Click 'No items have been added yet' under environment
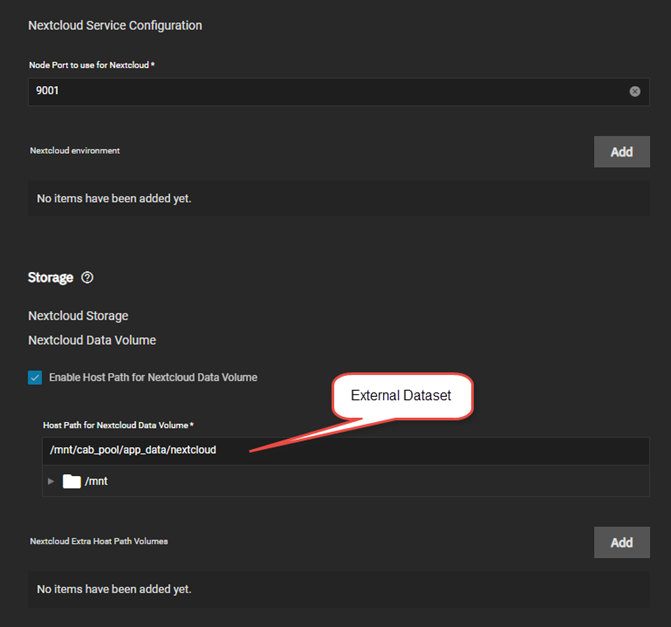The image size is (671, 627). [114, 199]
